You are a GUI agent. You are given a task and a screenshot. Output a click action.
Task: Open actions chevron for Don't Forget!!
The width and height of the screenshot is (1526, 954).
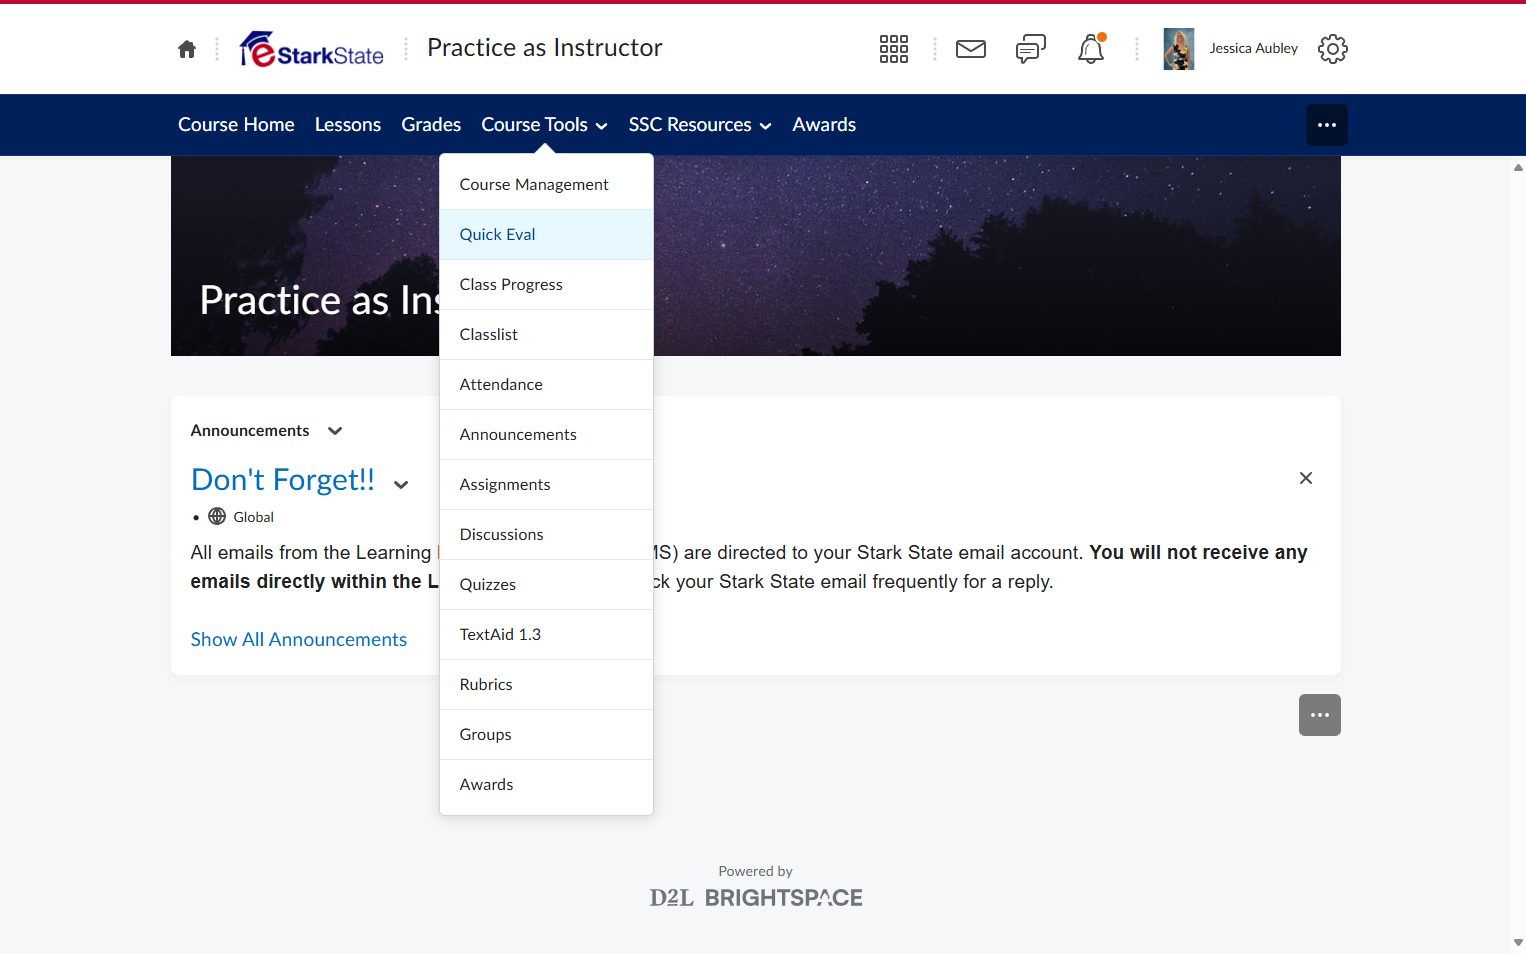(401, 485)
